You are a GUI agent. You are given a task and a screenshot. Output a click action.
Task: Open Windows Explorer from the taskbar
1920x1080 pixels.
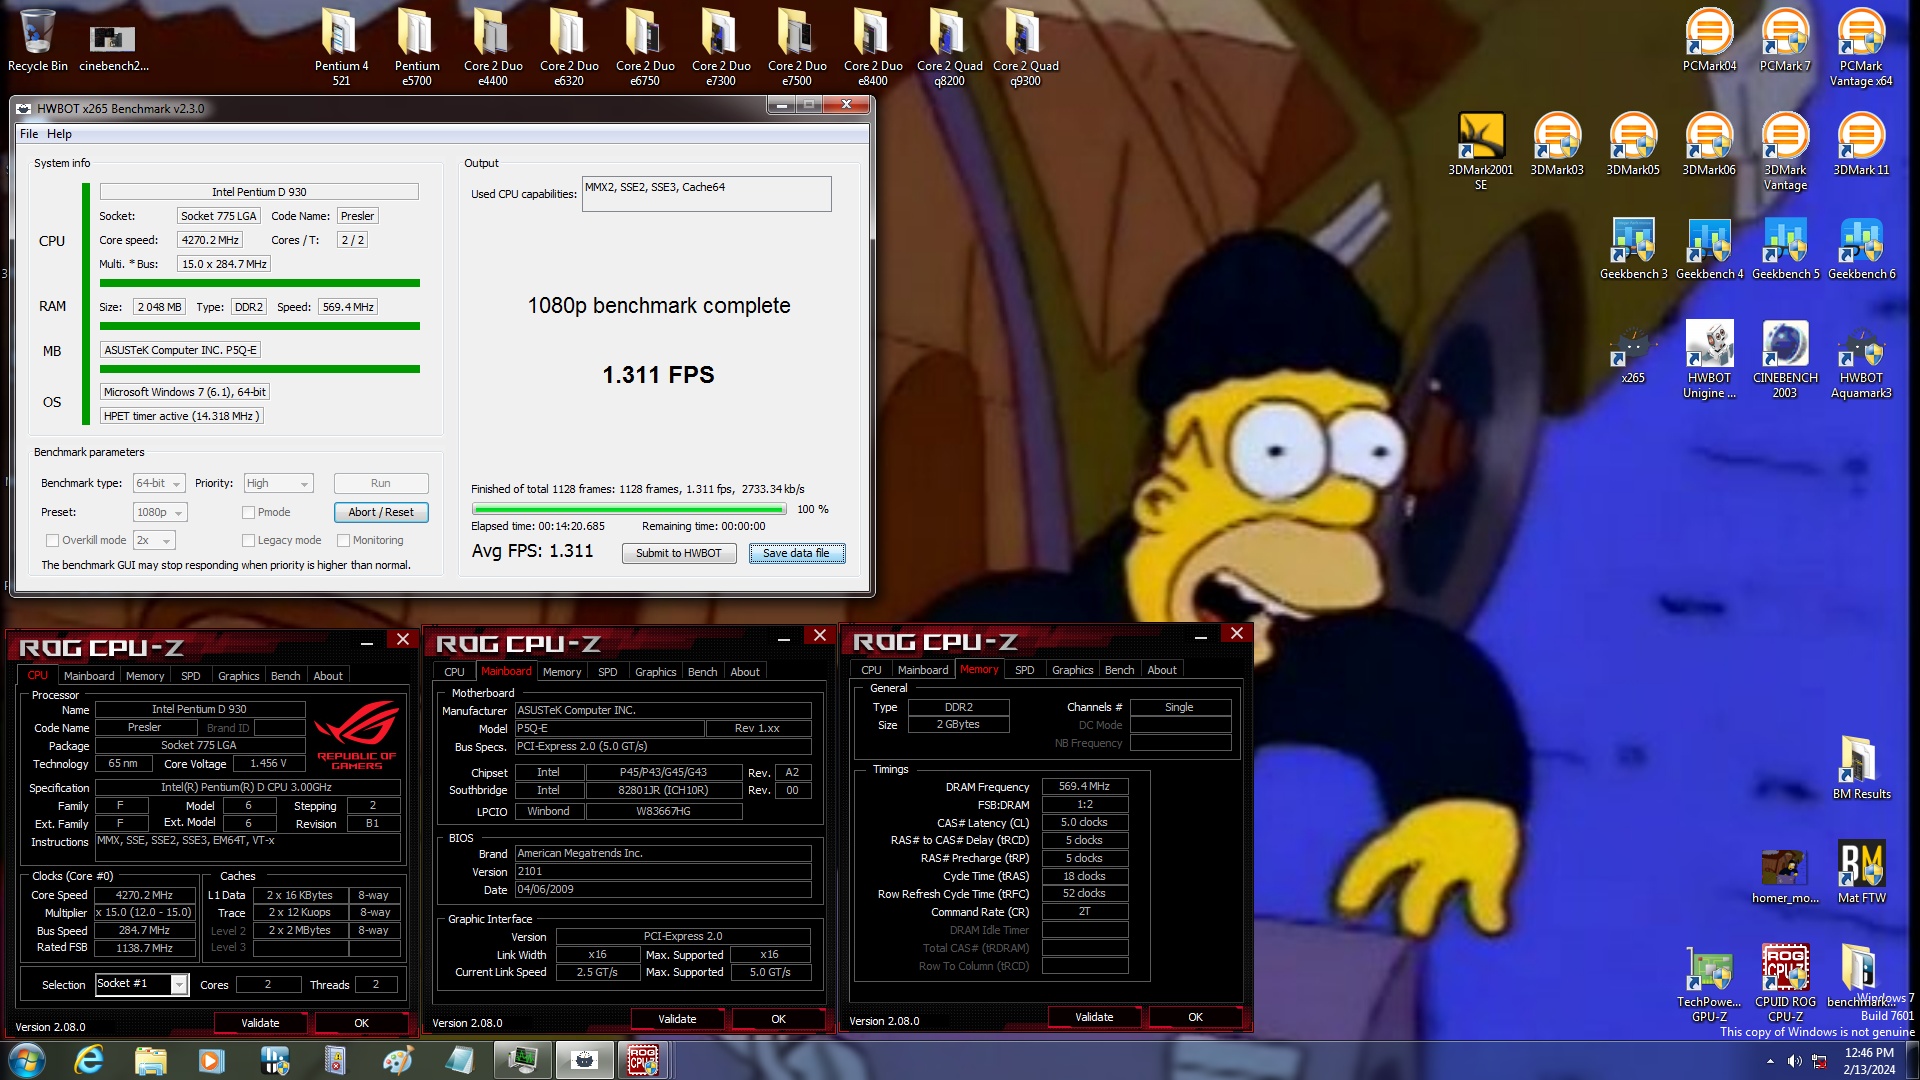(x=150, y=1059)
